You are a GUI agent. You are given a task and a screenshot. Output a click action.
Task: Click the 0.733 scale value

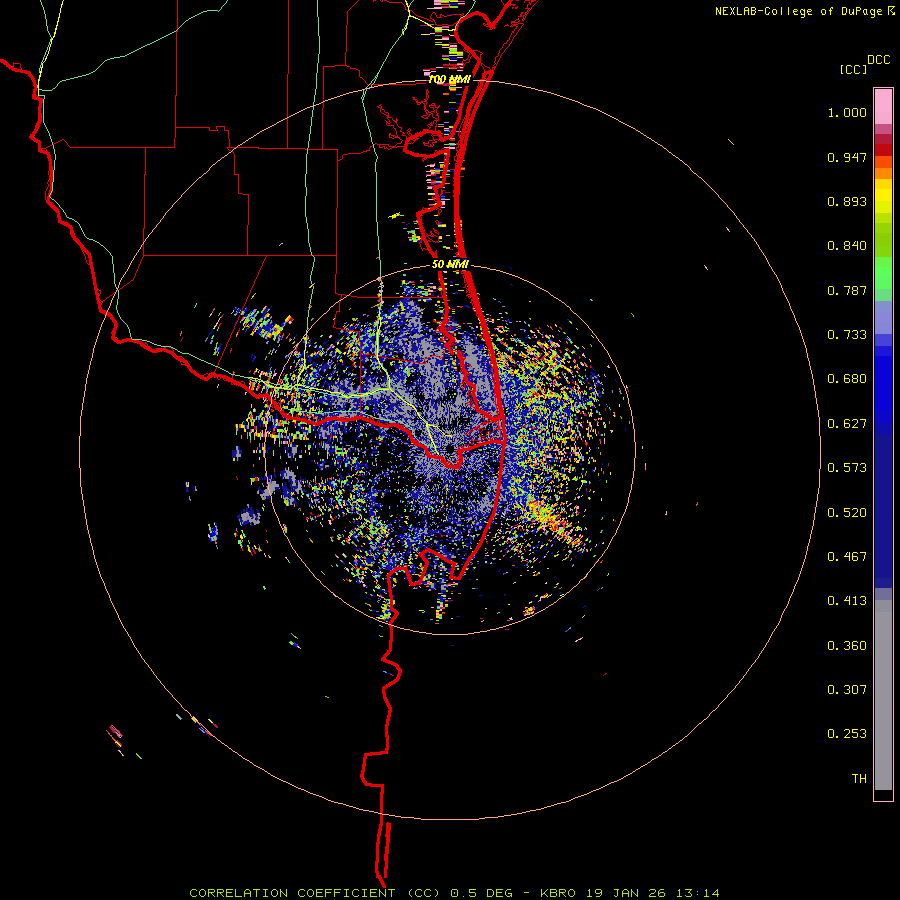click(847, 335)
